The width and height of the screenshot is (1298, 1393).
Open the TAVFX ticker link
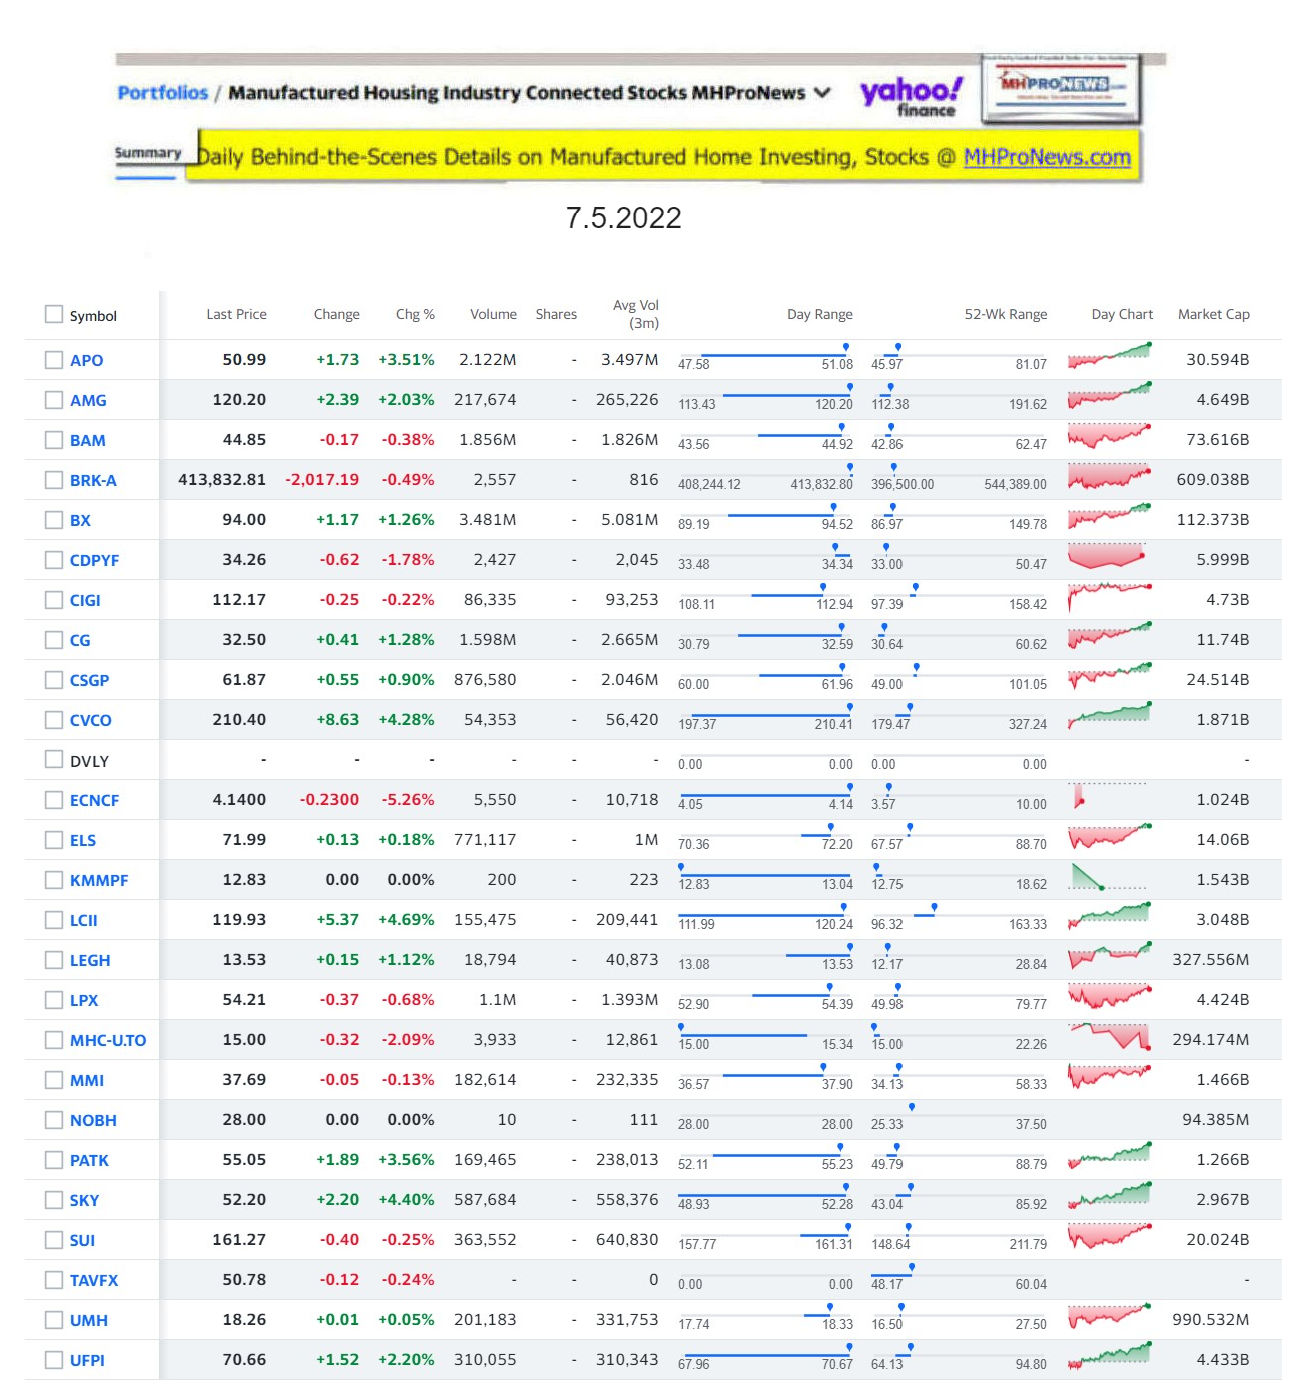94,1280
